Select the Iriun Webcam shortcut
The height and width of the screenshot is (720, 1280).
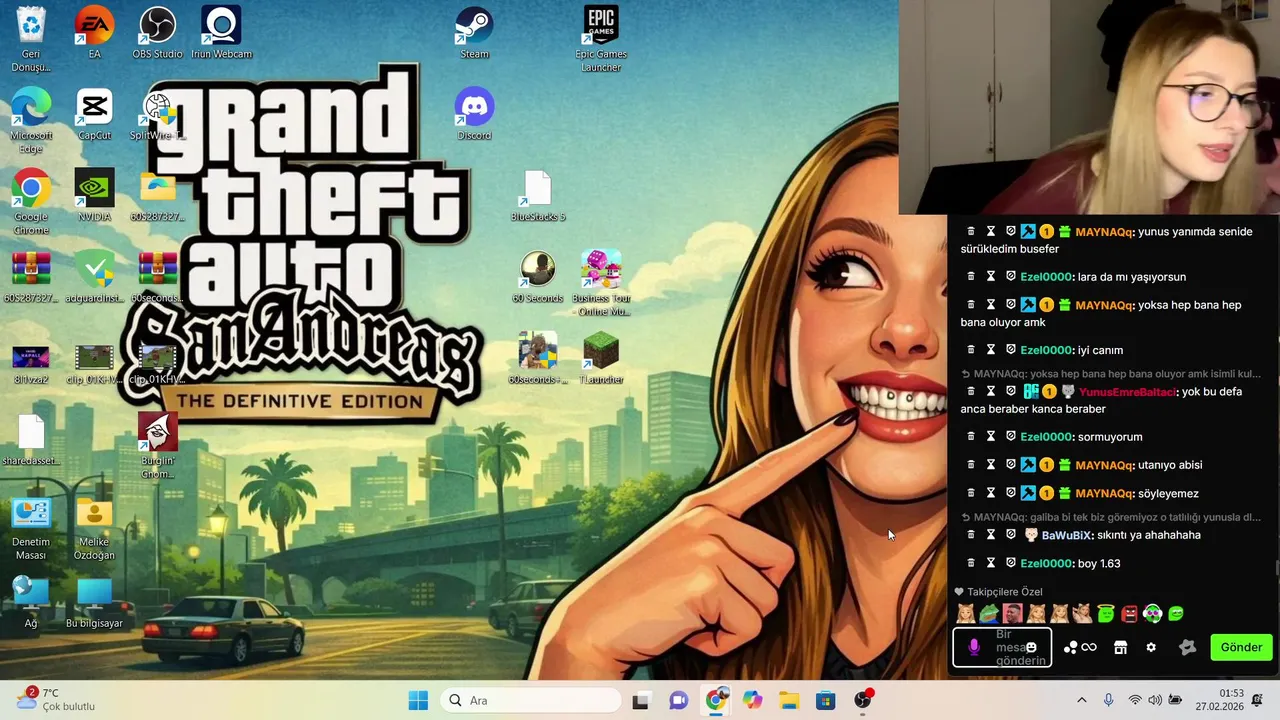(x=221, y=33)
